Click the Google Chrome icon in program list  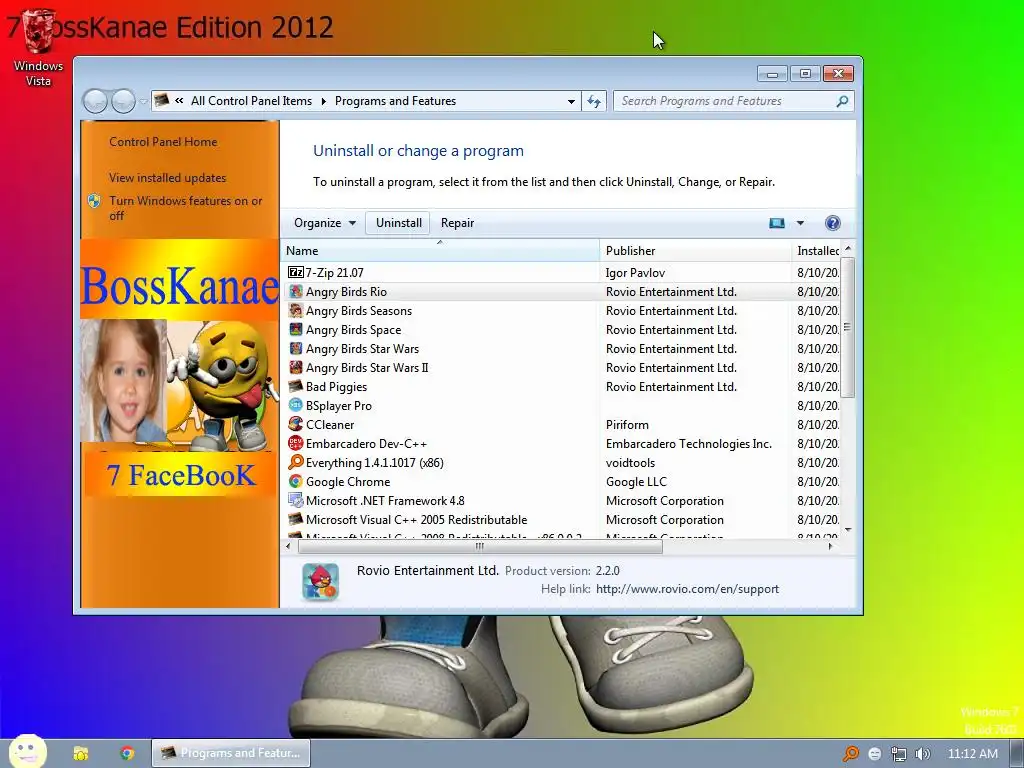click(x=296, y=481)
